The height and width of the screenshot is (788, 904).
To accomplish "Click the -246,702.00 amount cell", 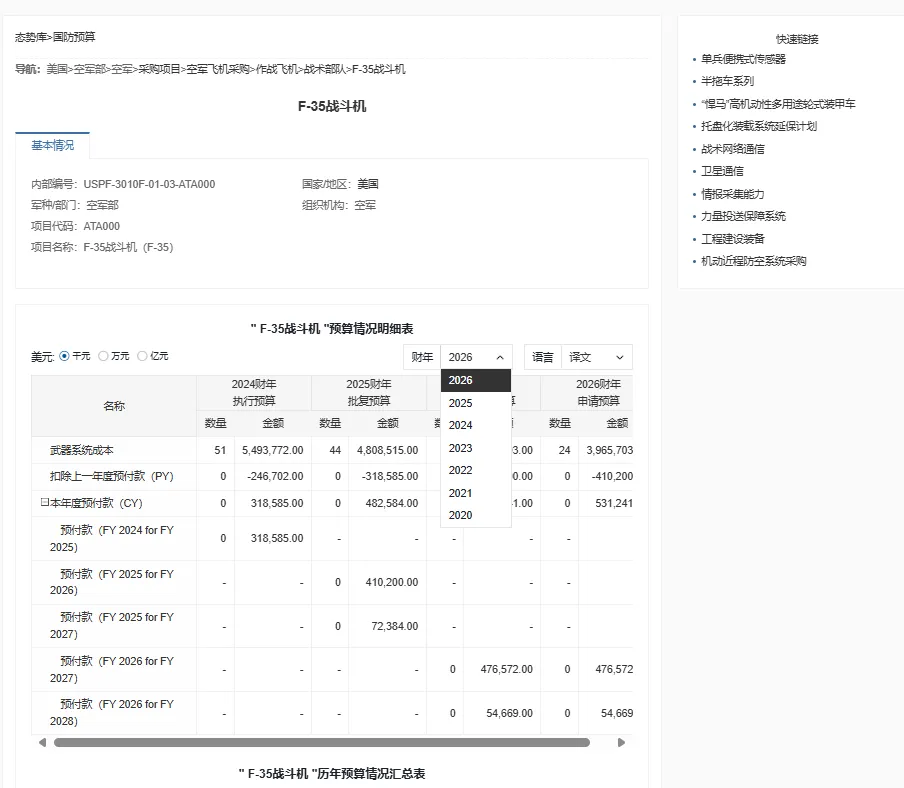I will pyautogui.click(x=273, y=476).
